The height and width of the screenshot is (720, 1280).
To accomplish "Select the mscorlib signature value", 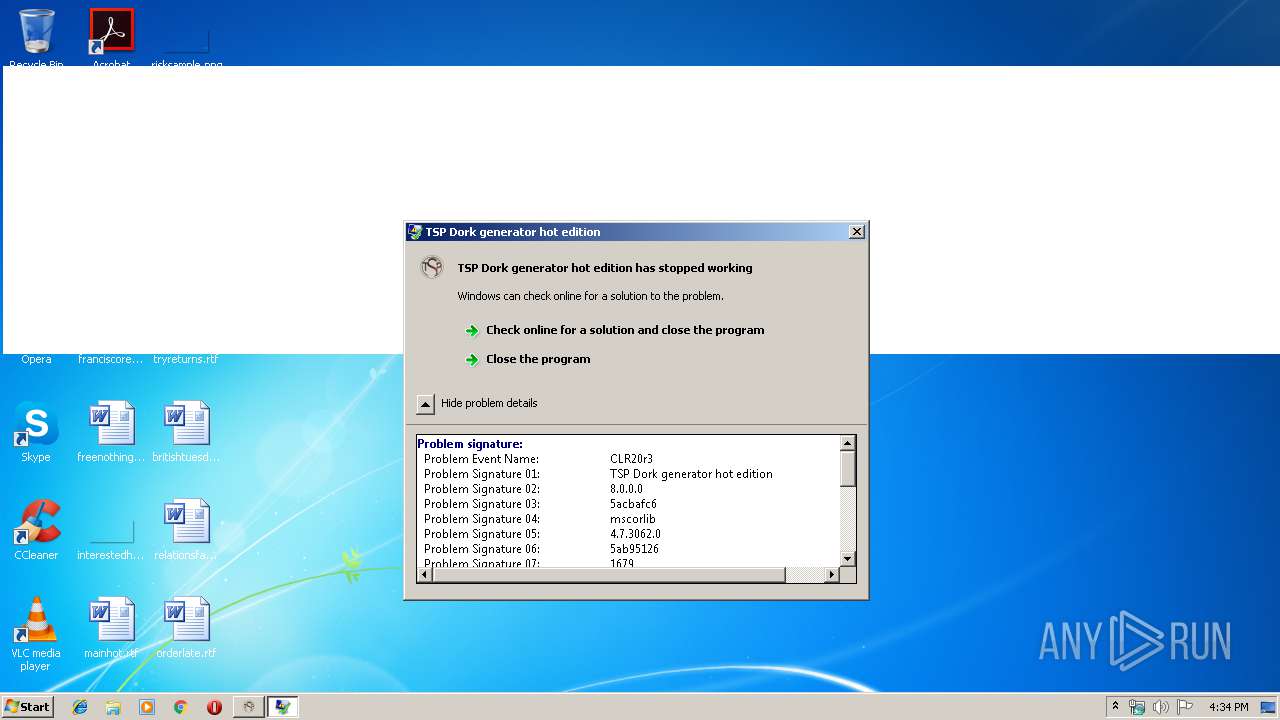I will [x=632, y=519].
